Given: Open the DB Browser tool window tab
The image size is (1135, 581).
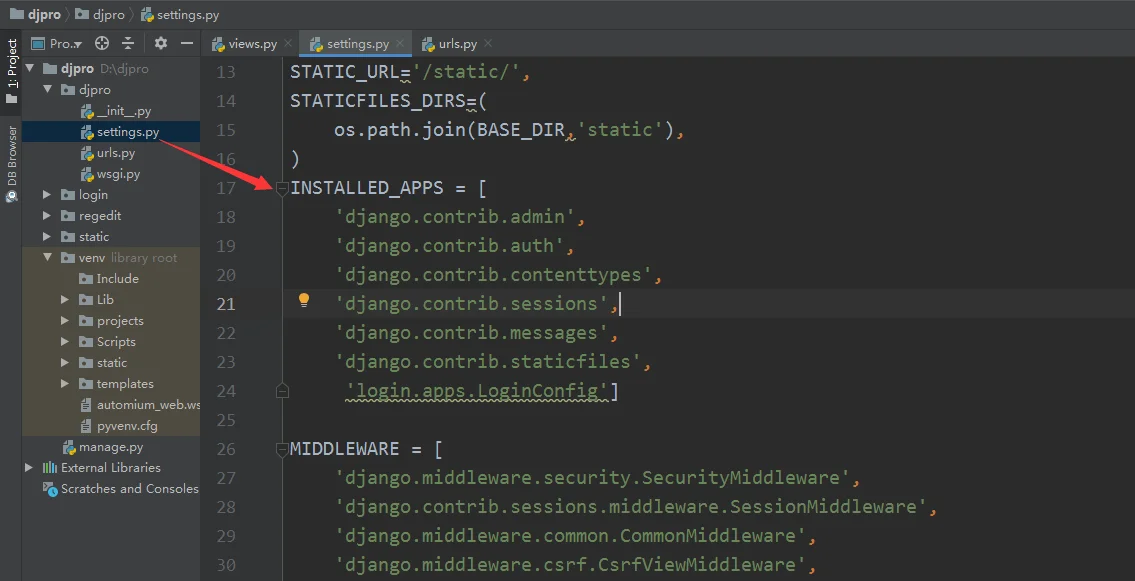Looking at the screenshot, I should [12, 164].
